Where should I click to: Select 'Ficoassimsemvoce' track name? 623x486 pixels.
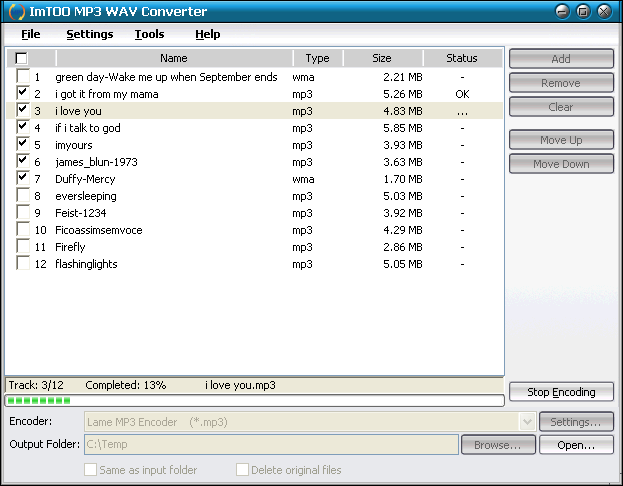pos(99,230)
